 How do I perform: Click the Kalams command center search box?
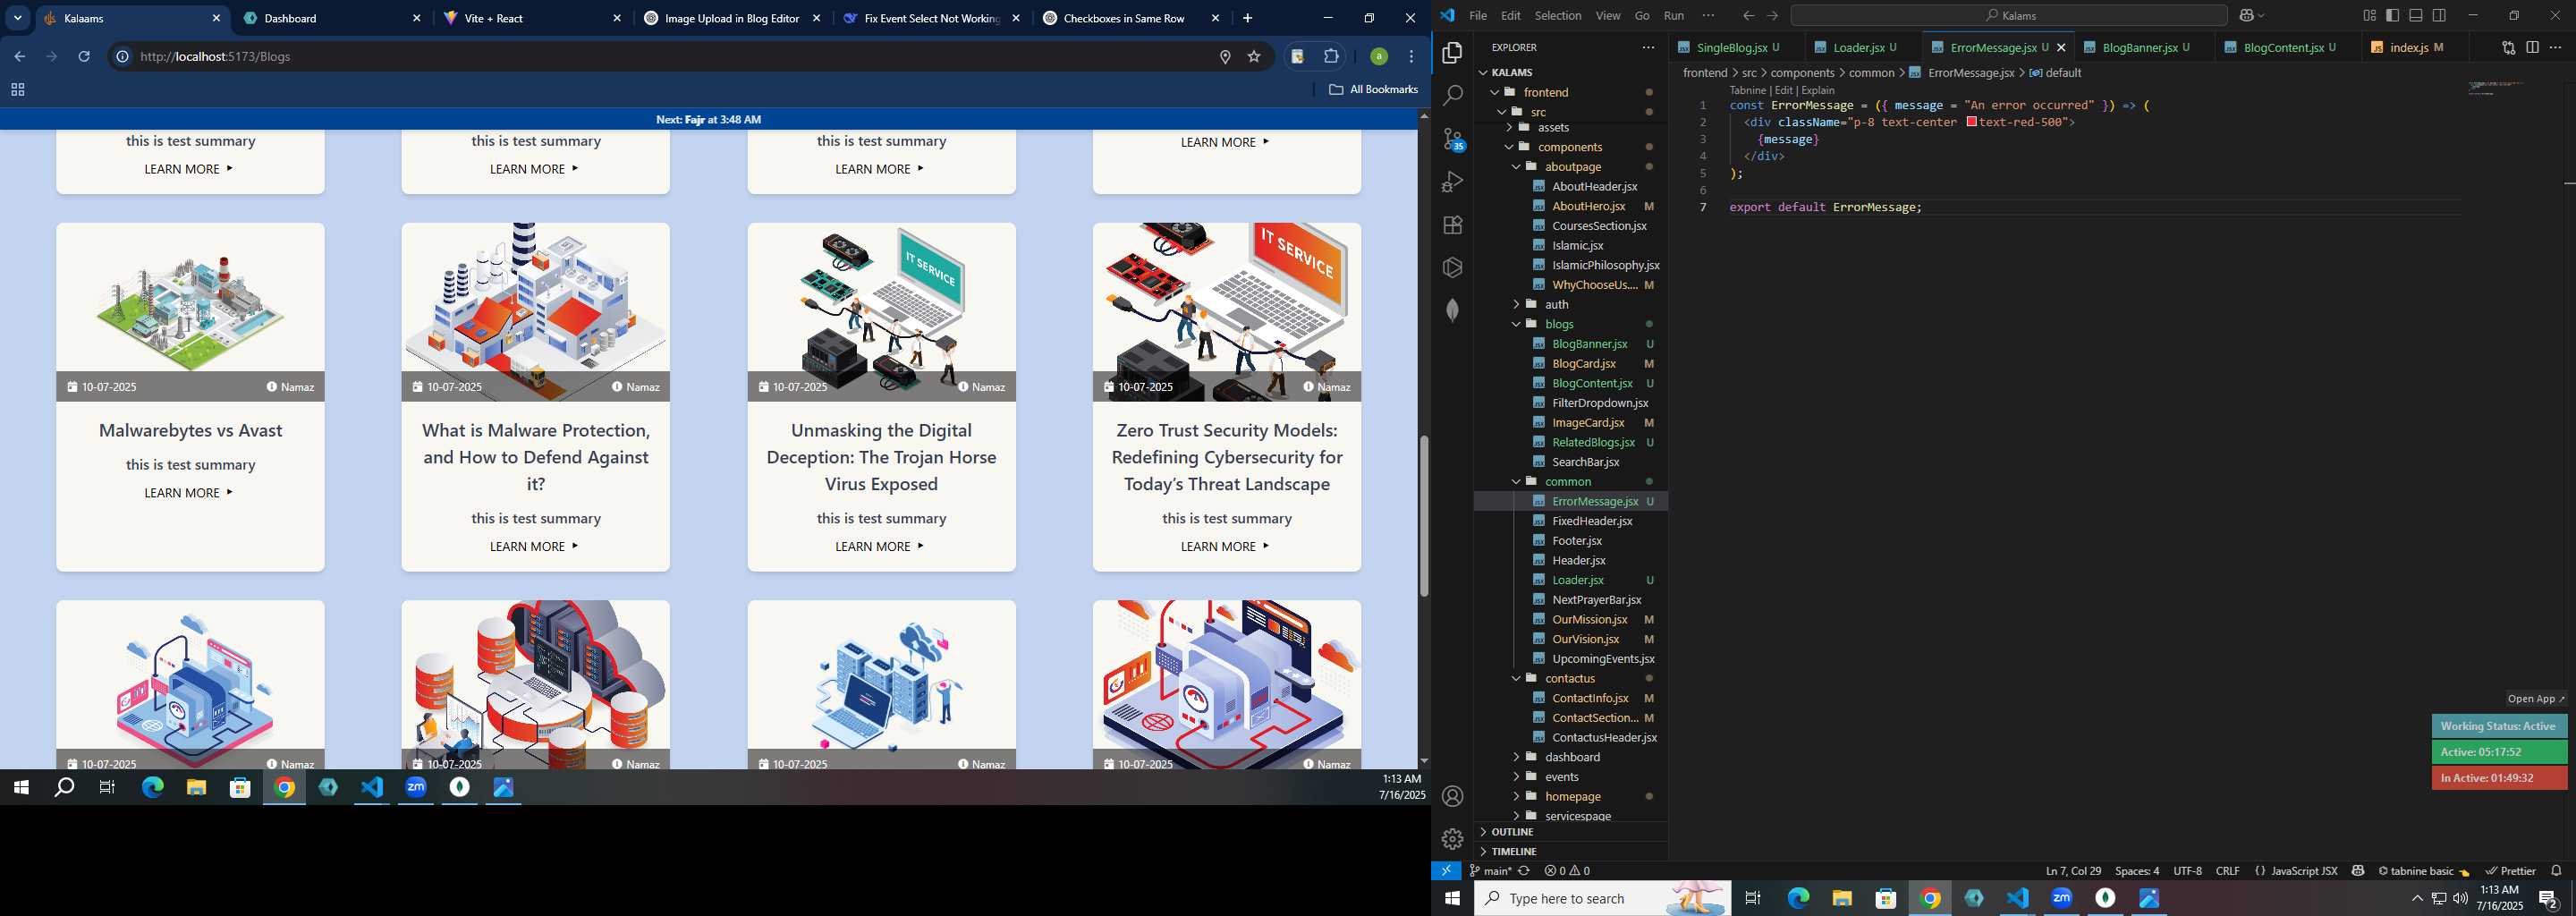pos(2009,15)
